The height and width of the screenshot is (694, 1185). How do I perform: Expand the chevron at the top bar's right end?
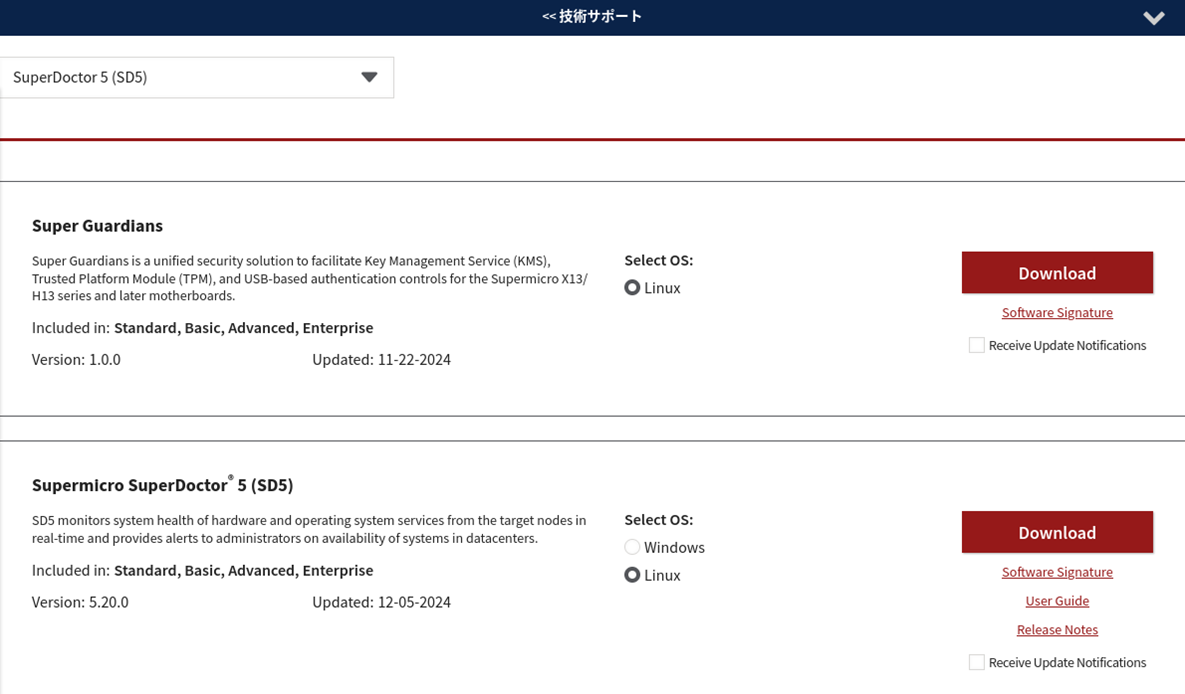coord(1153,17)
